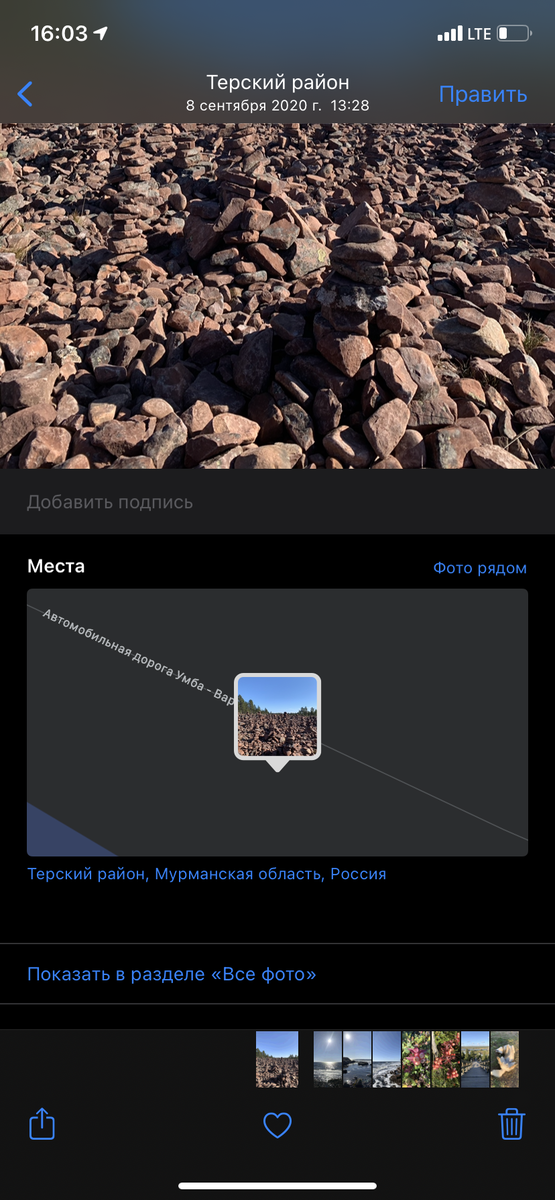The height and width of the screenshot is (1200, 555).
Task: Delete photo with trash icon
Action: click(x=512, y=1124)
